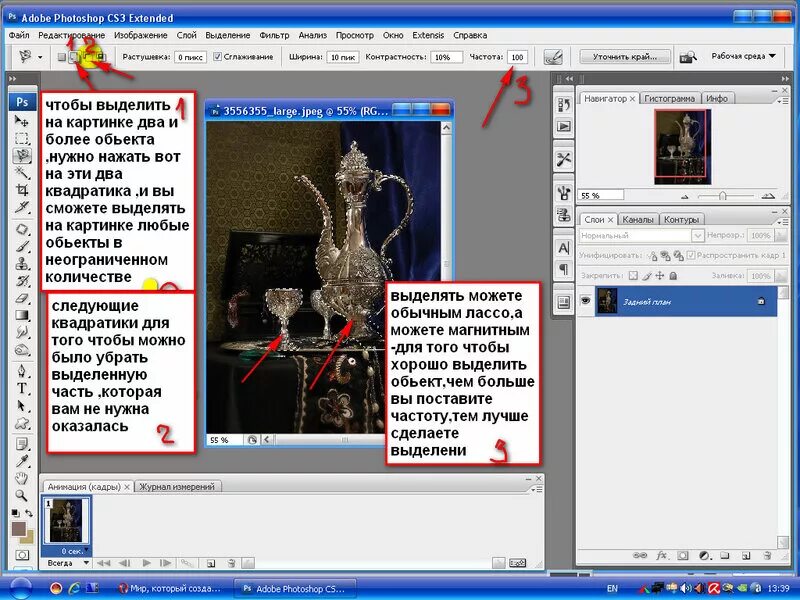Swap foreground and background colors
The image size is (800, 600).
point(29,513)
